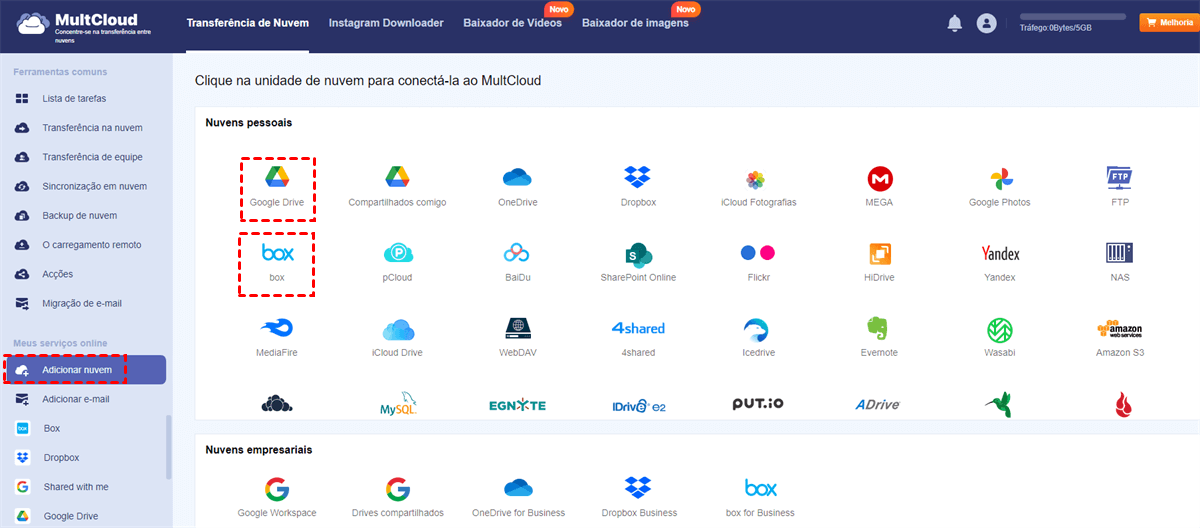Click the traffic usage progress bar
Screen dimensions: 1200x528
(x=1075, y=17)
